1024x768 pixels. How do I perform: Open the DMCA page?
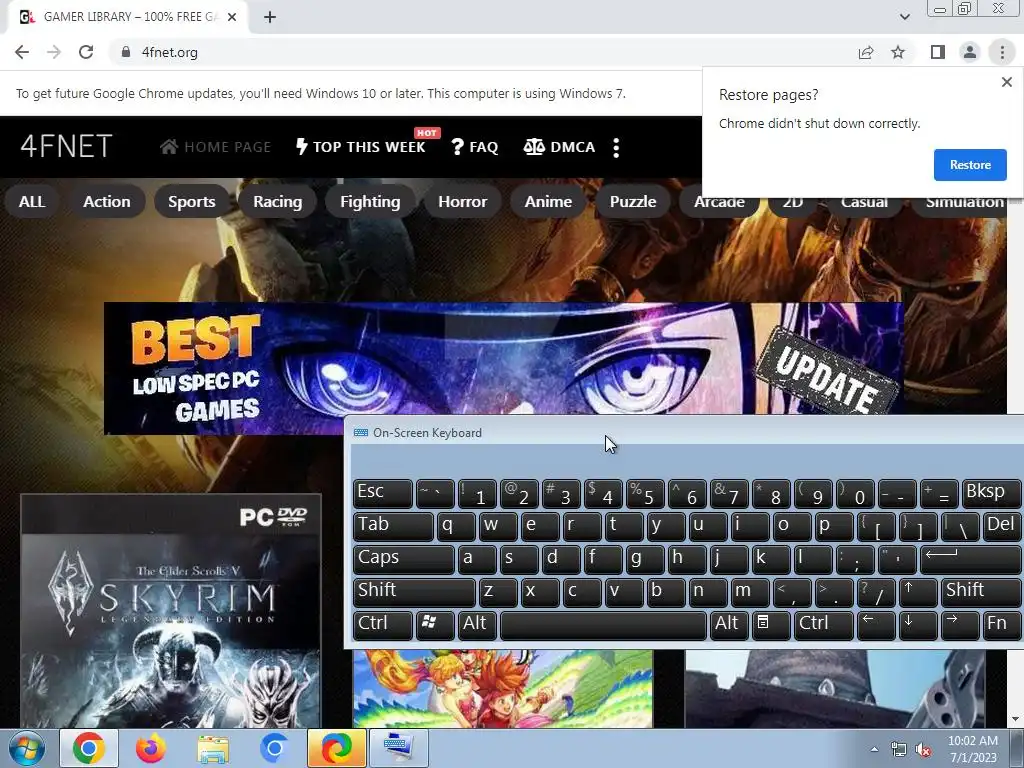pyautogui.click(x=559, y=147)
